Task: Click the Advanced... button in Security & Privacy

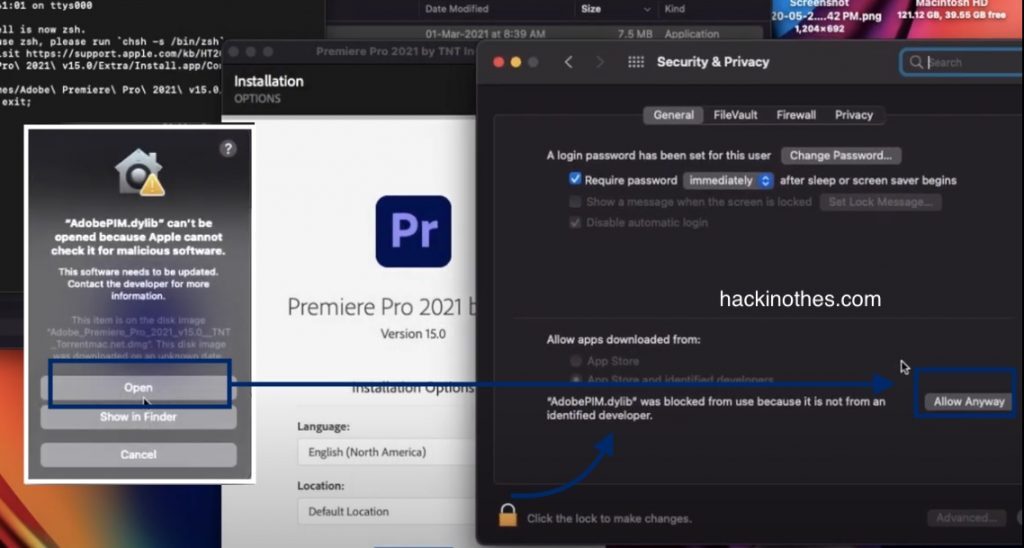Action: (966, 518)
